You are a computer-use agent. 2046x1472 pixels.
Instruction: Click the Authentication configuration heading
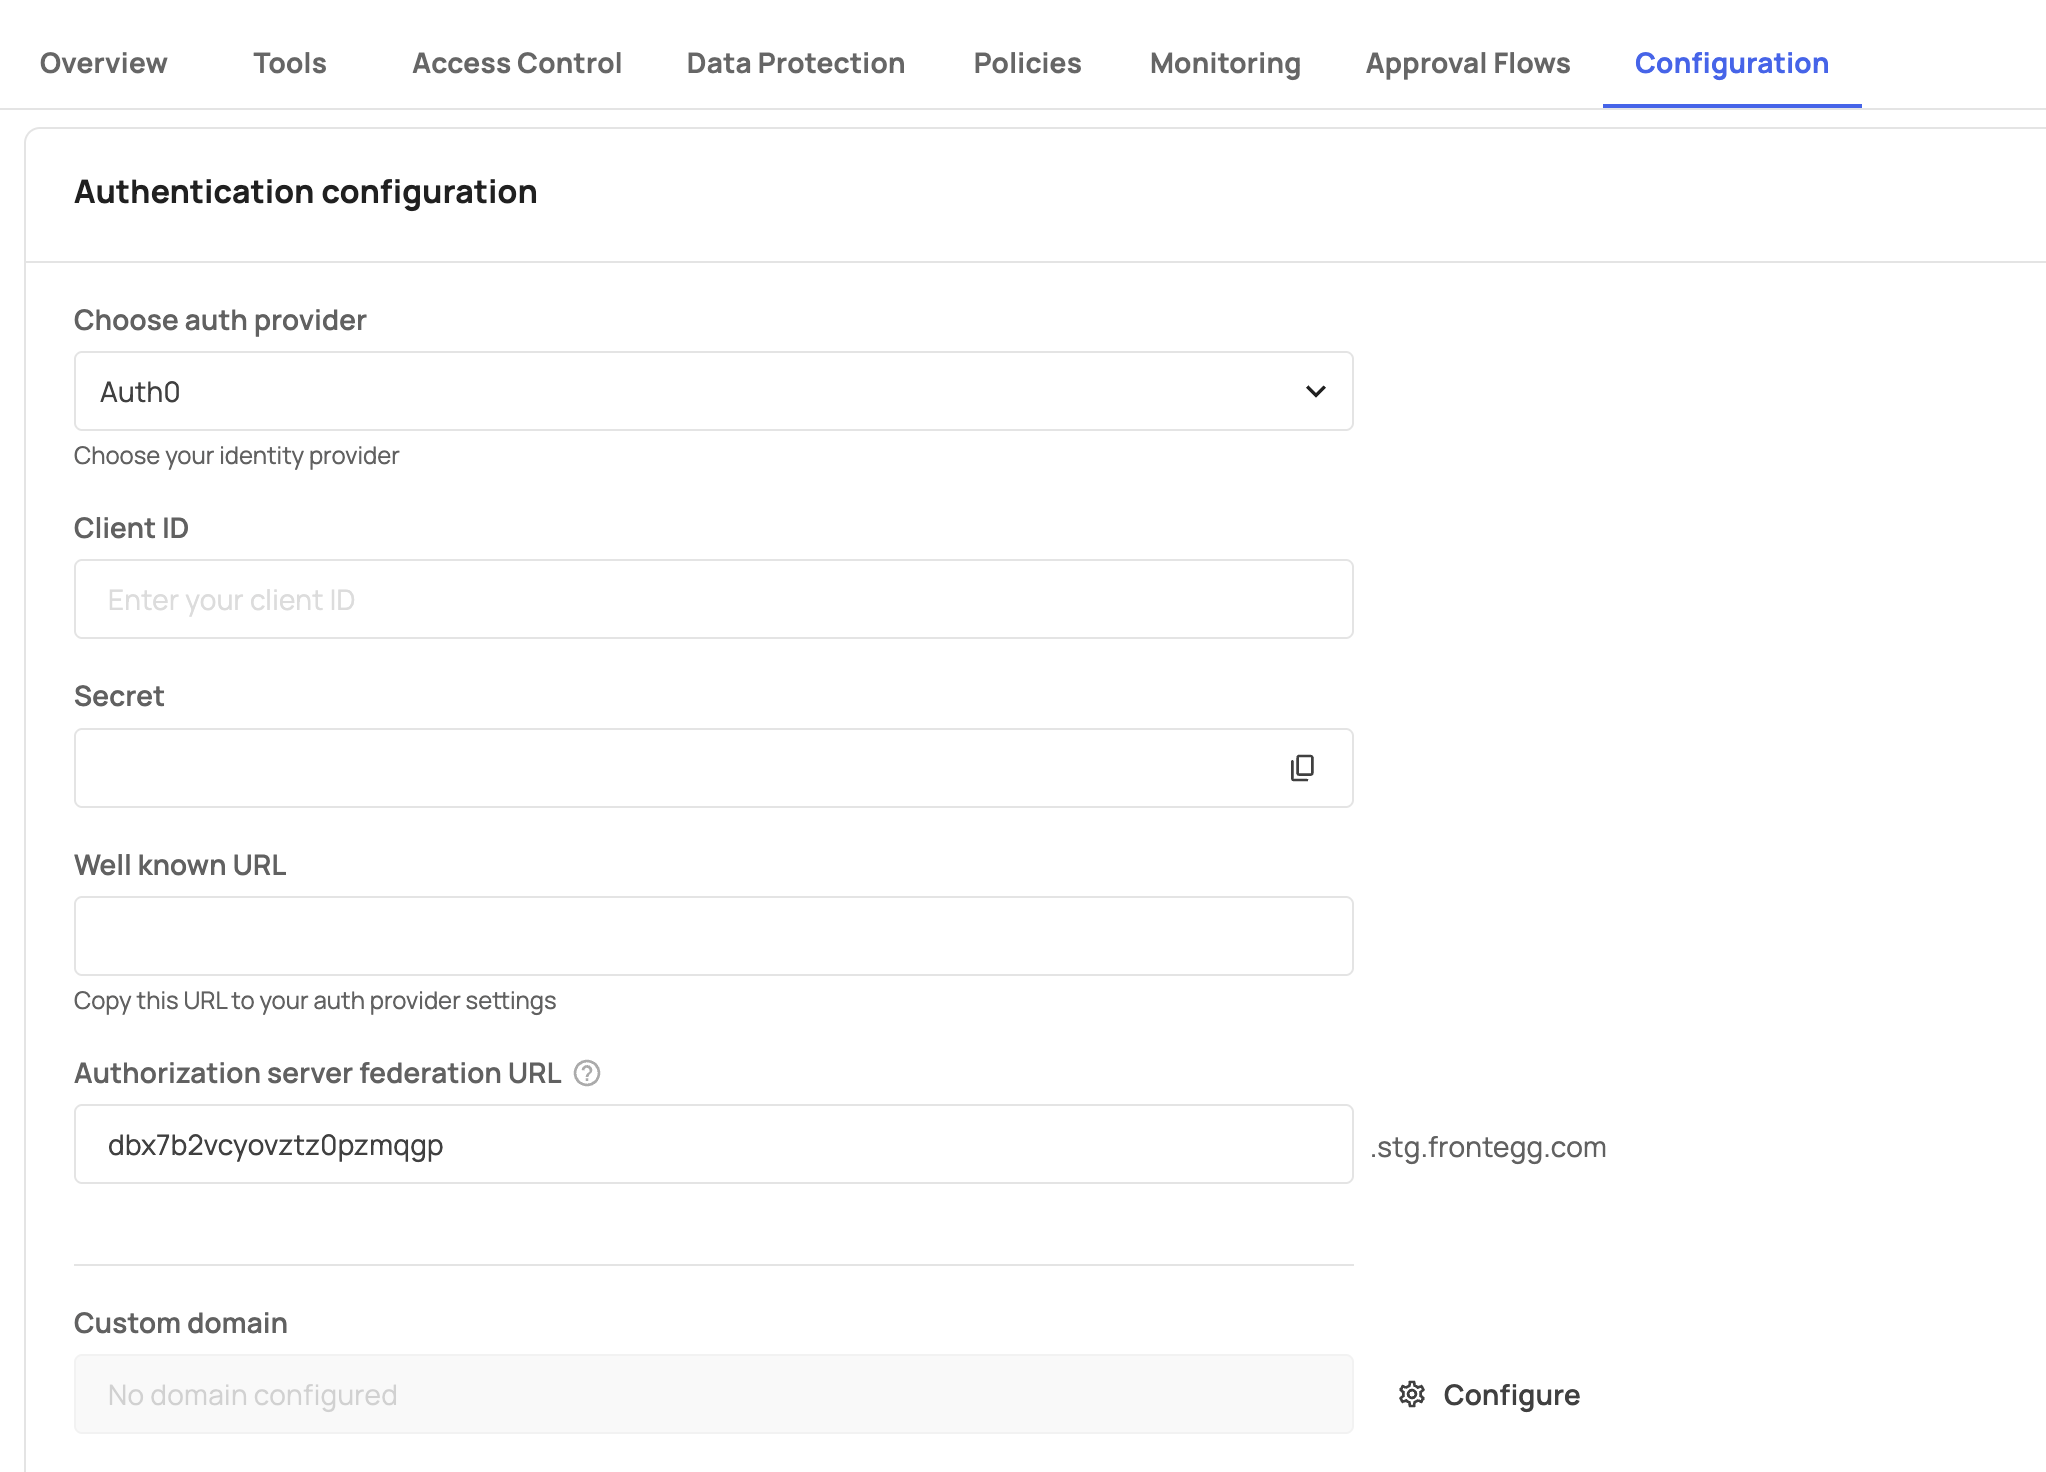[305, 192]
